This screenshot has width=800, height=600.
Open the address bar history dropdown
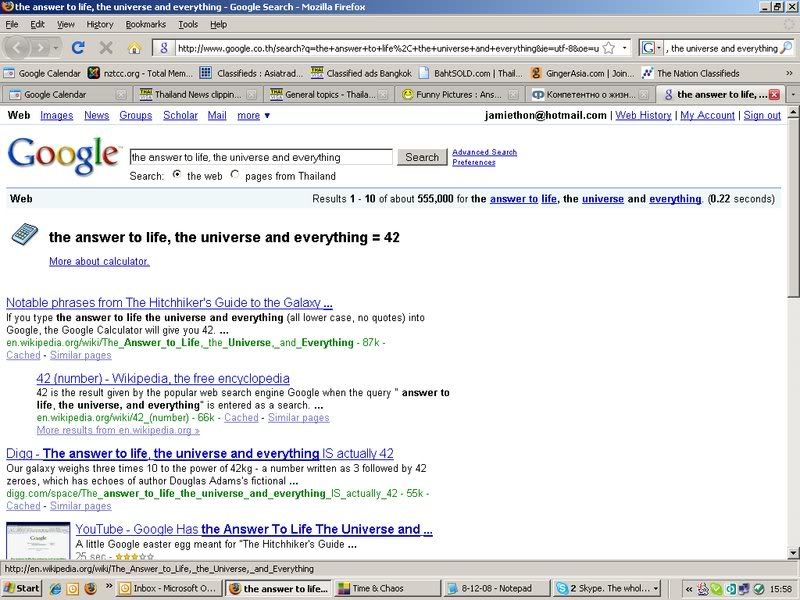[624, 48]
